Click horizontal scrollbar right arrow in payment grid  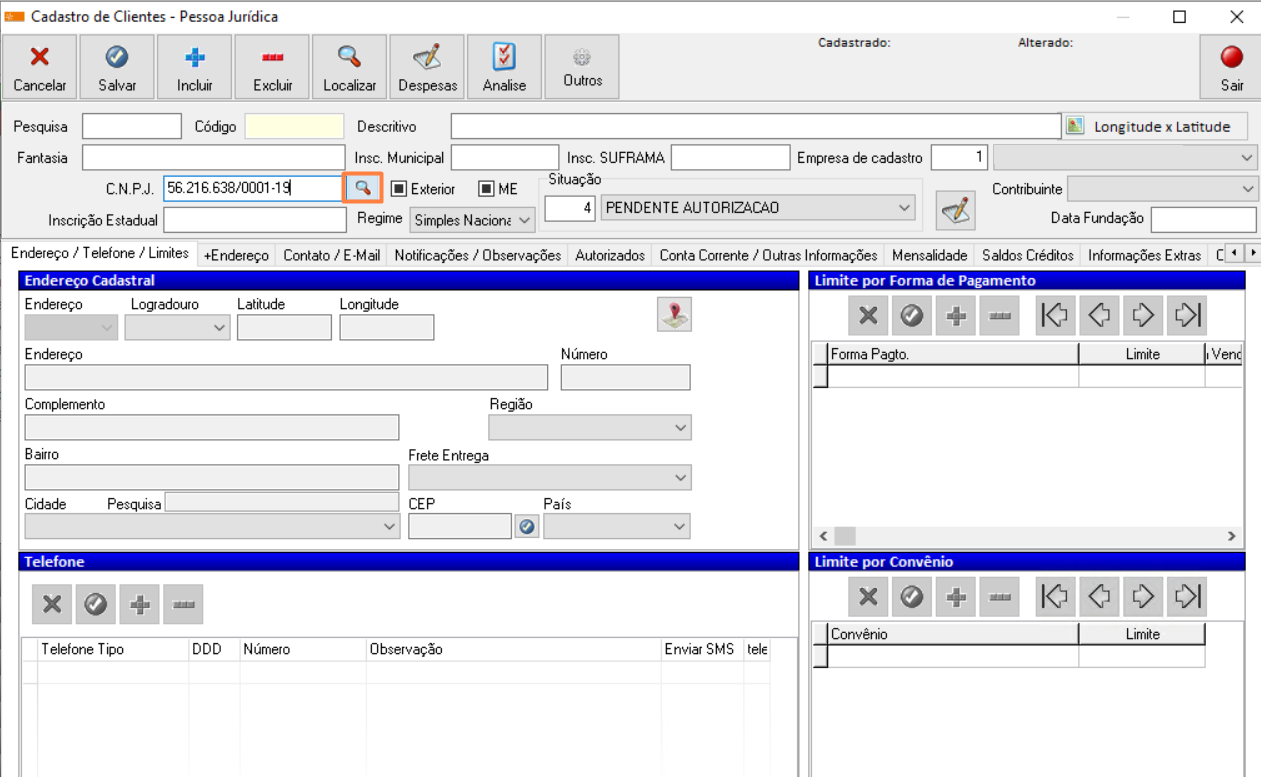click(x=1232, y=536)
